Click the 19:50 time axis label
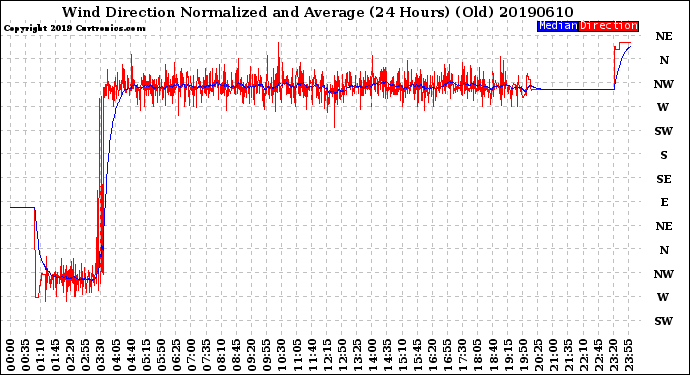Screen dimensions: 690x375 [x=523, y=355]
